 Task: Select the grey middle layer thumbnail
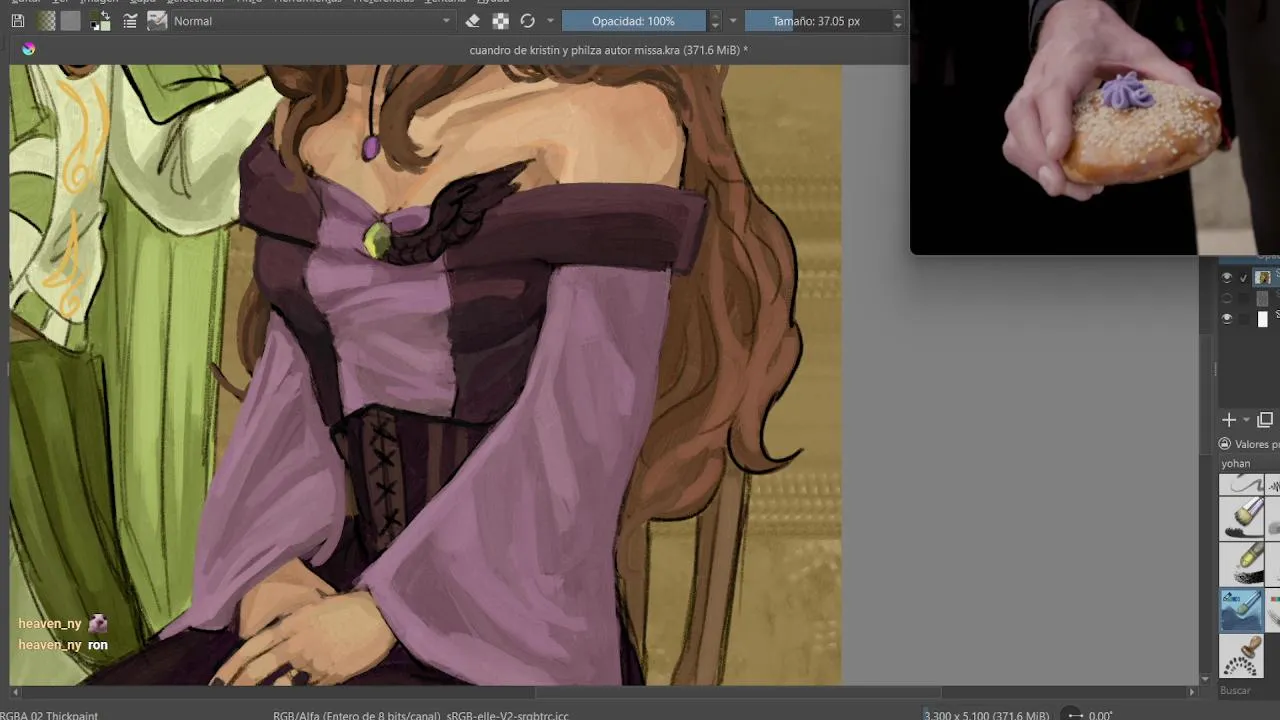pyautogui.click(x=1263, y=298)
